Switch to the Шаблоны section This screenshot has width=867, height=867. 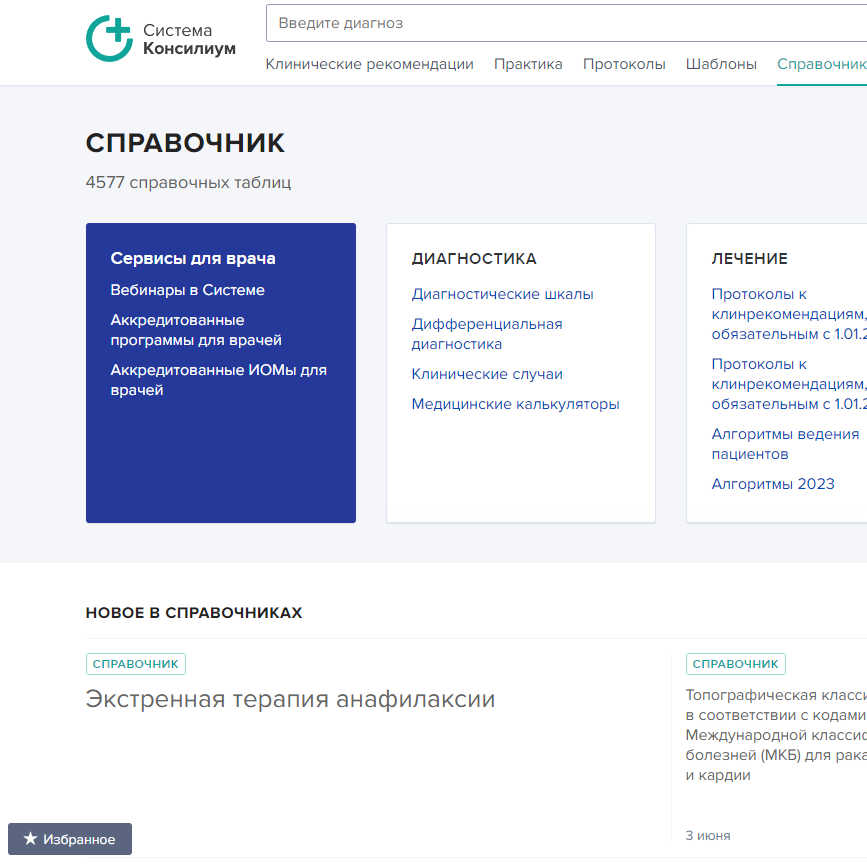[721, 64]
